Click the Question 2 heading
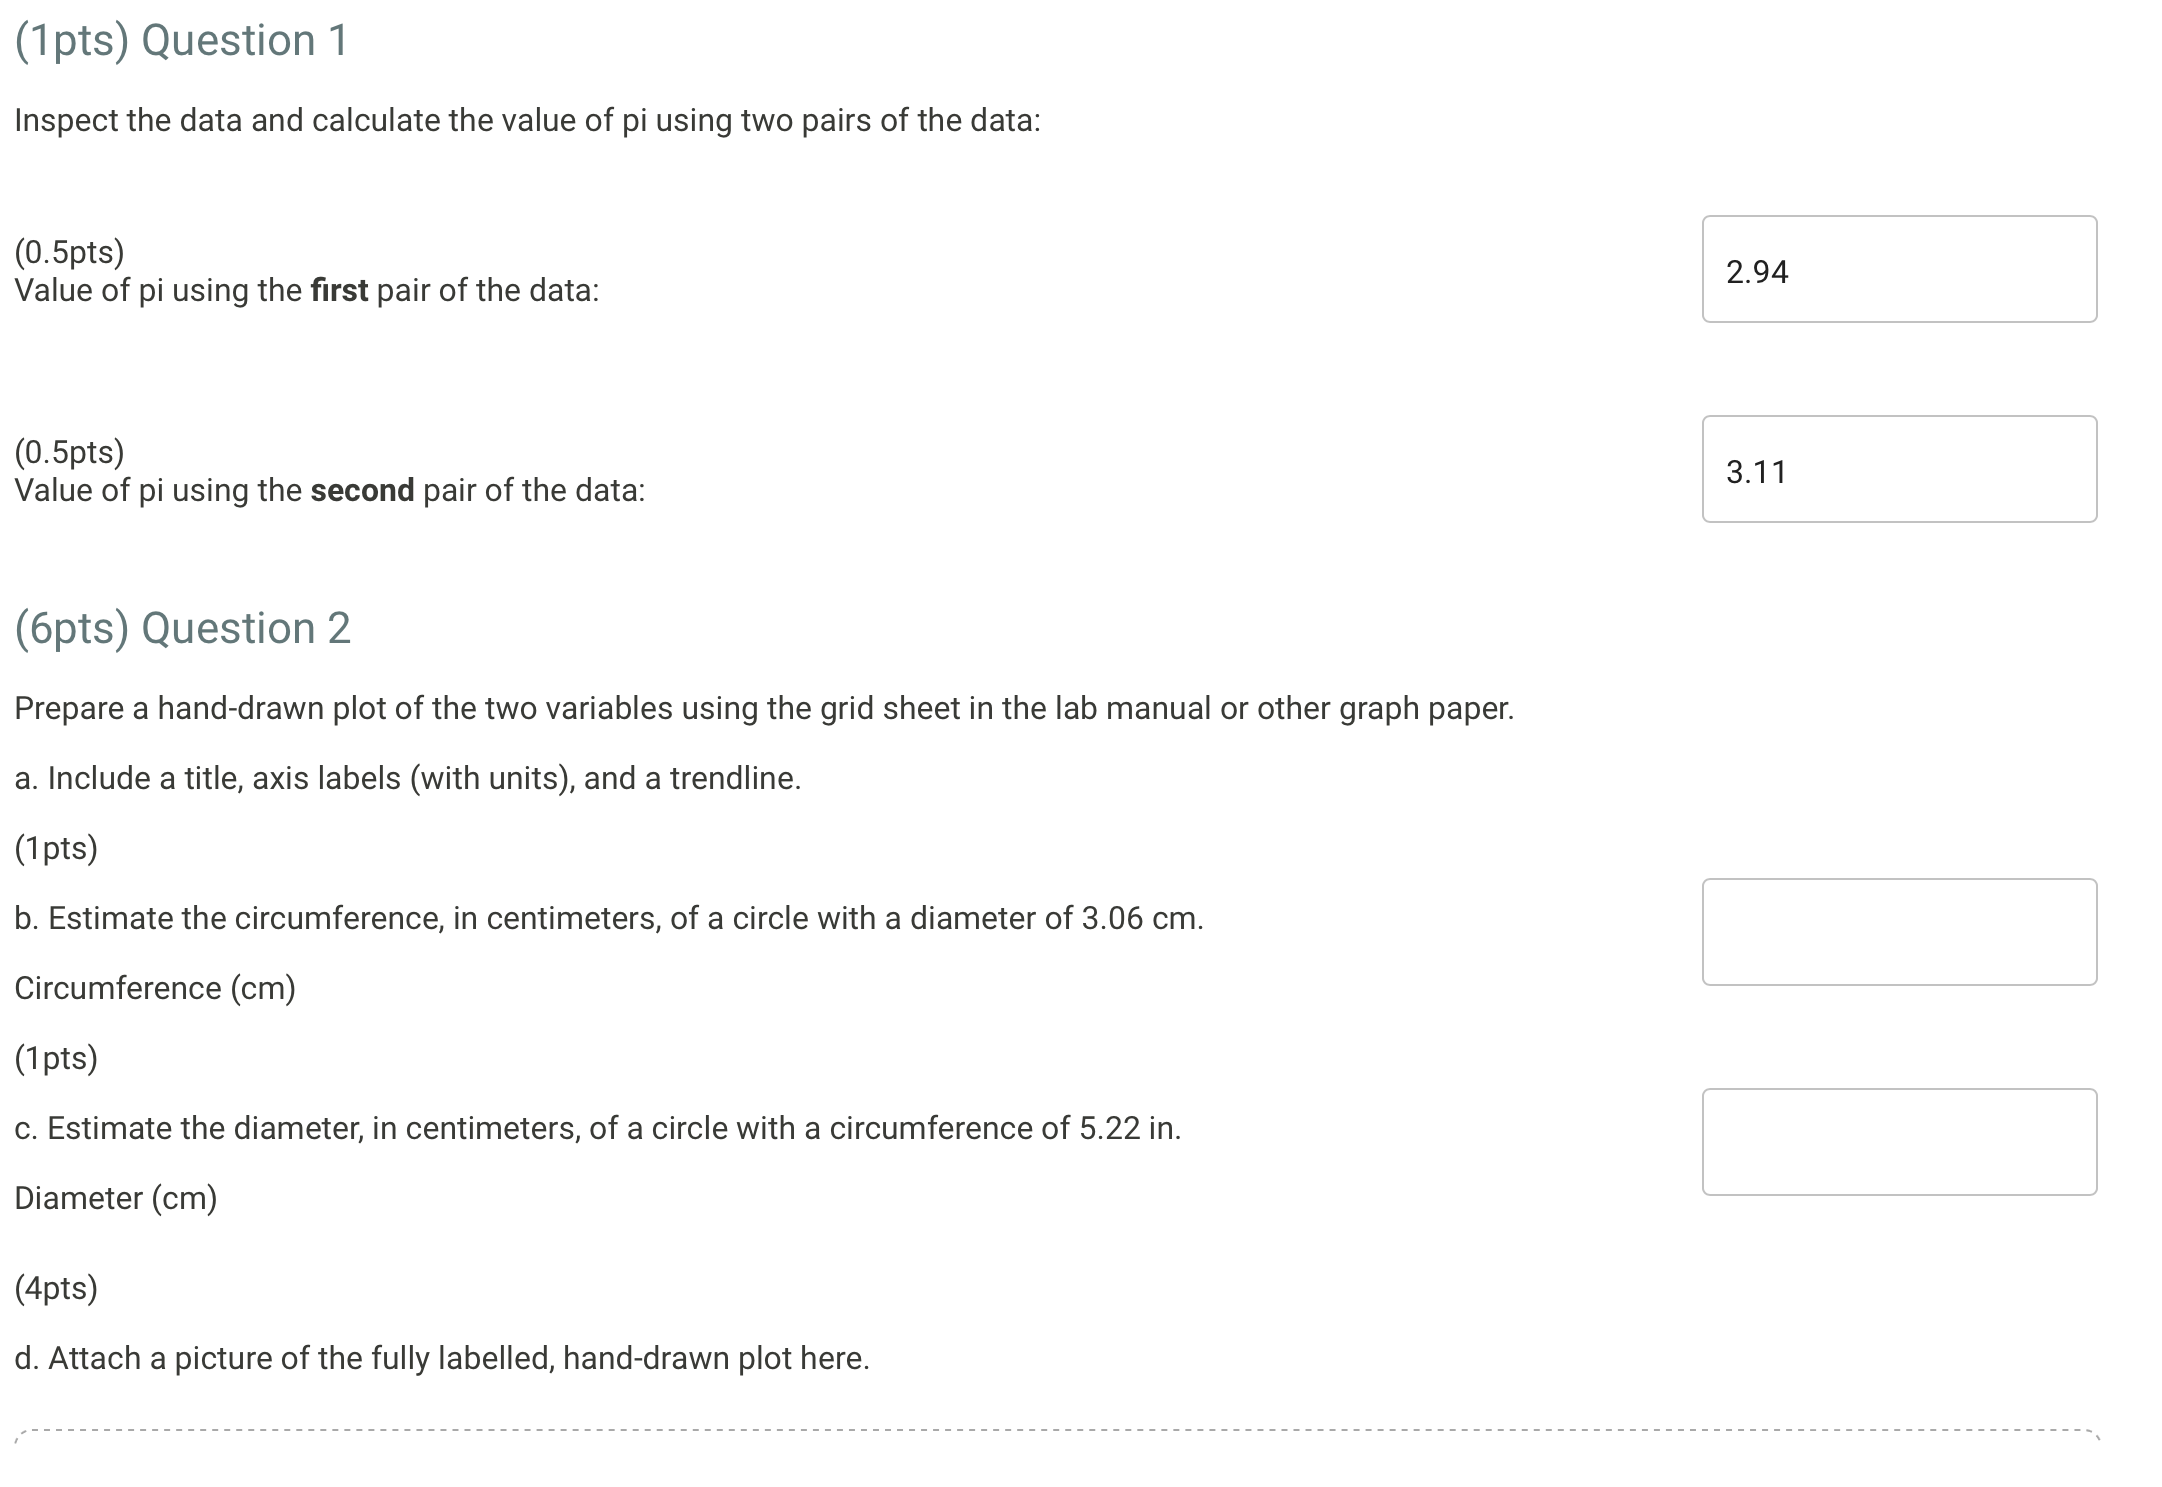2162x1487 pixels. (182, 629)
